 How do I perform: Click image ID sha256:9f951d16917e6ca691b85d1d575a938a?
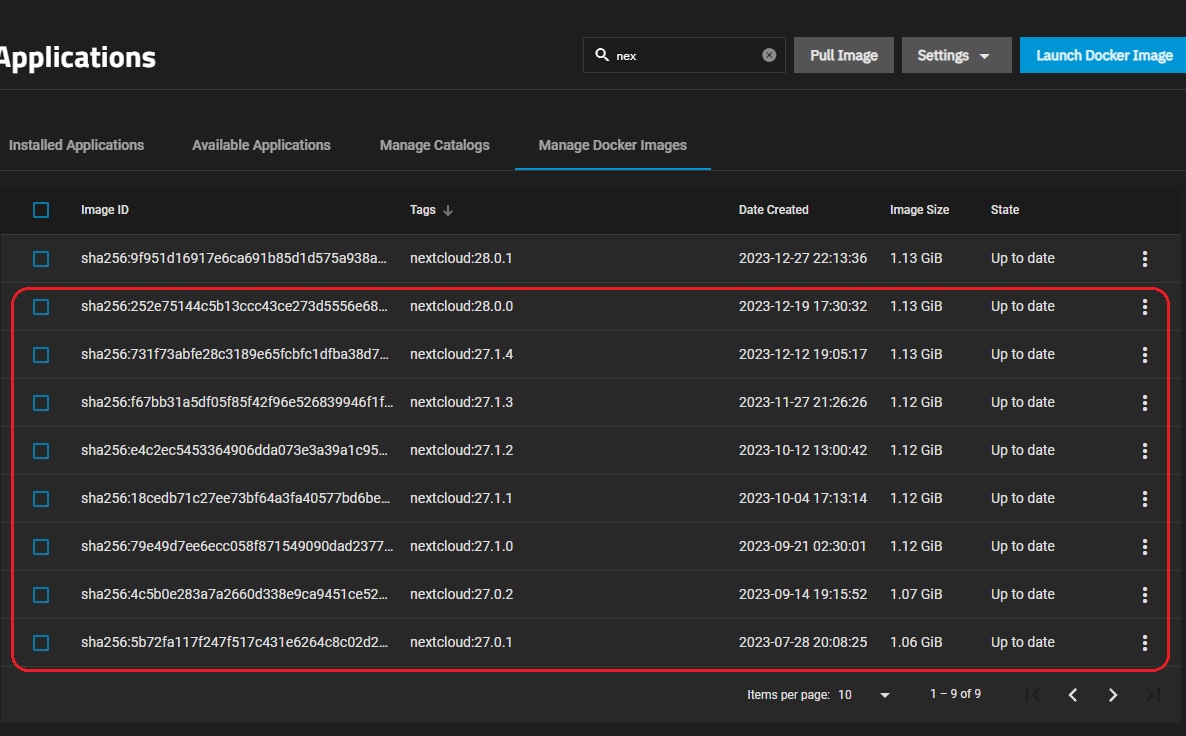[x=234, y=258]
